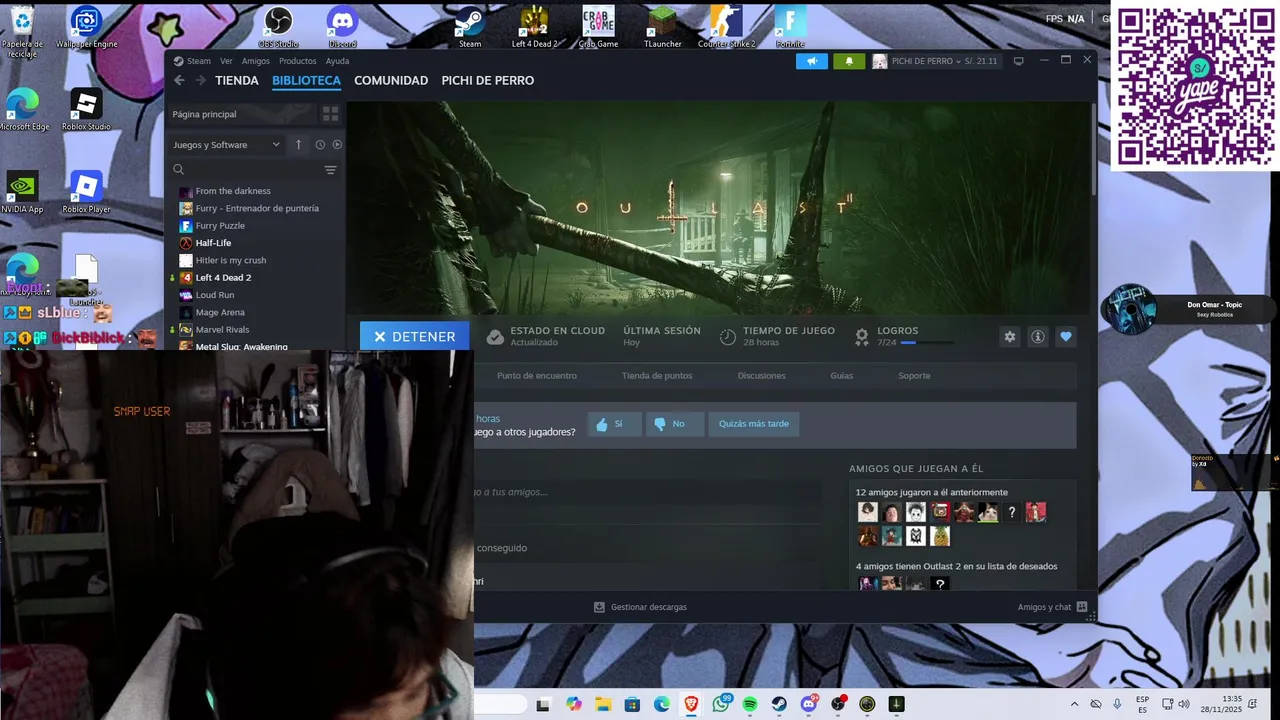Open Amigos y chat panel

coord(1052,607)
